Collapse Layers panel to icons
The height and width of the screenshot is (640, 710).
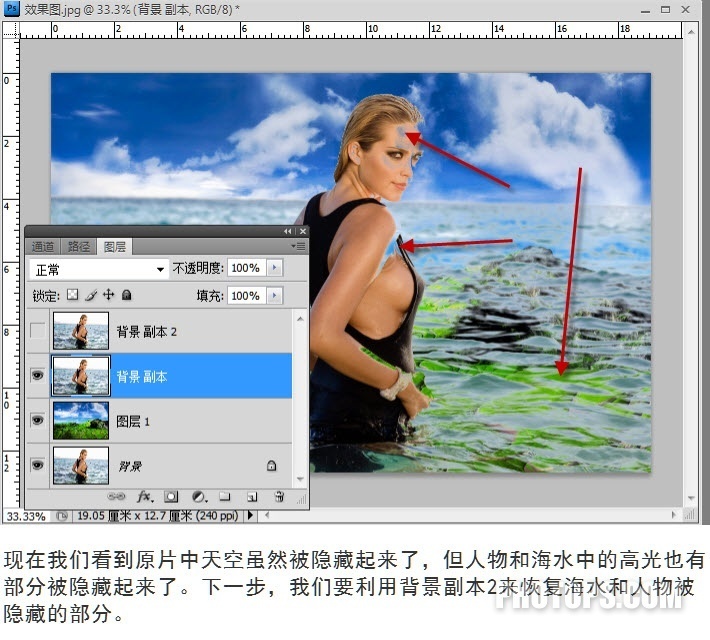[288, 231]
